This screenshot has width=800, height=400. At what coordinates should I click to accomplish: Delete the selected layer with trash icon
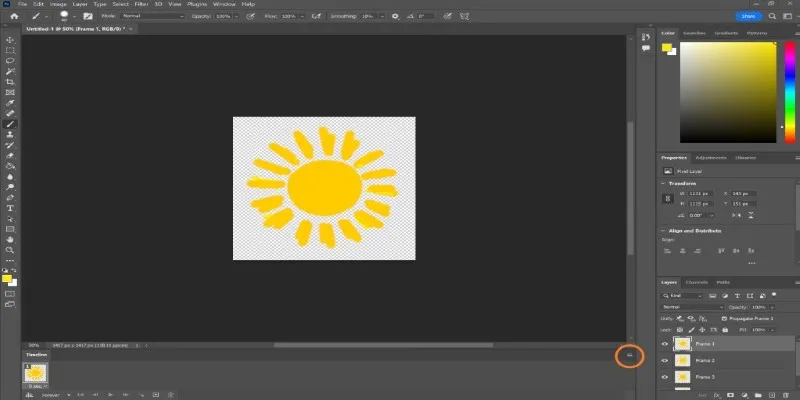click(x=785, y=395)
